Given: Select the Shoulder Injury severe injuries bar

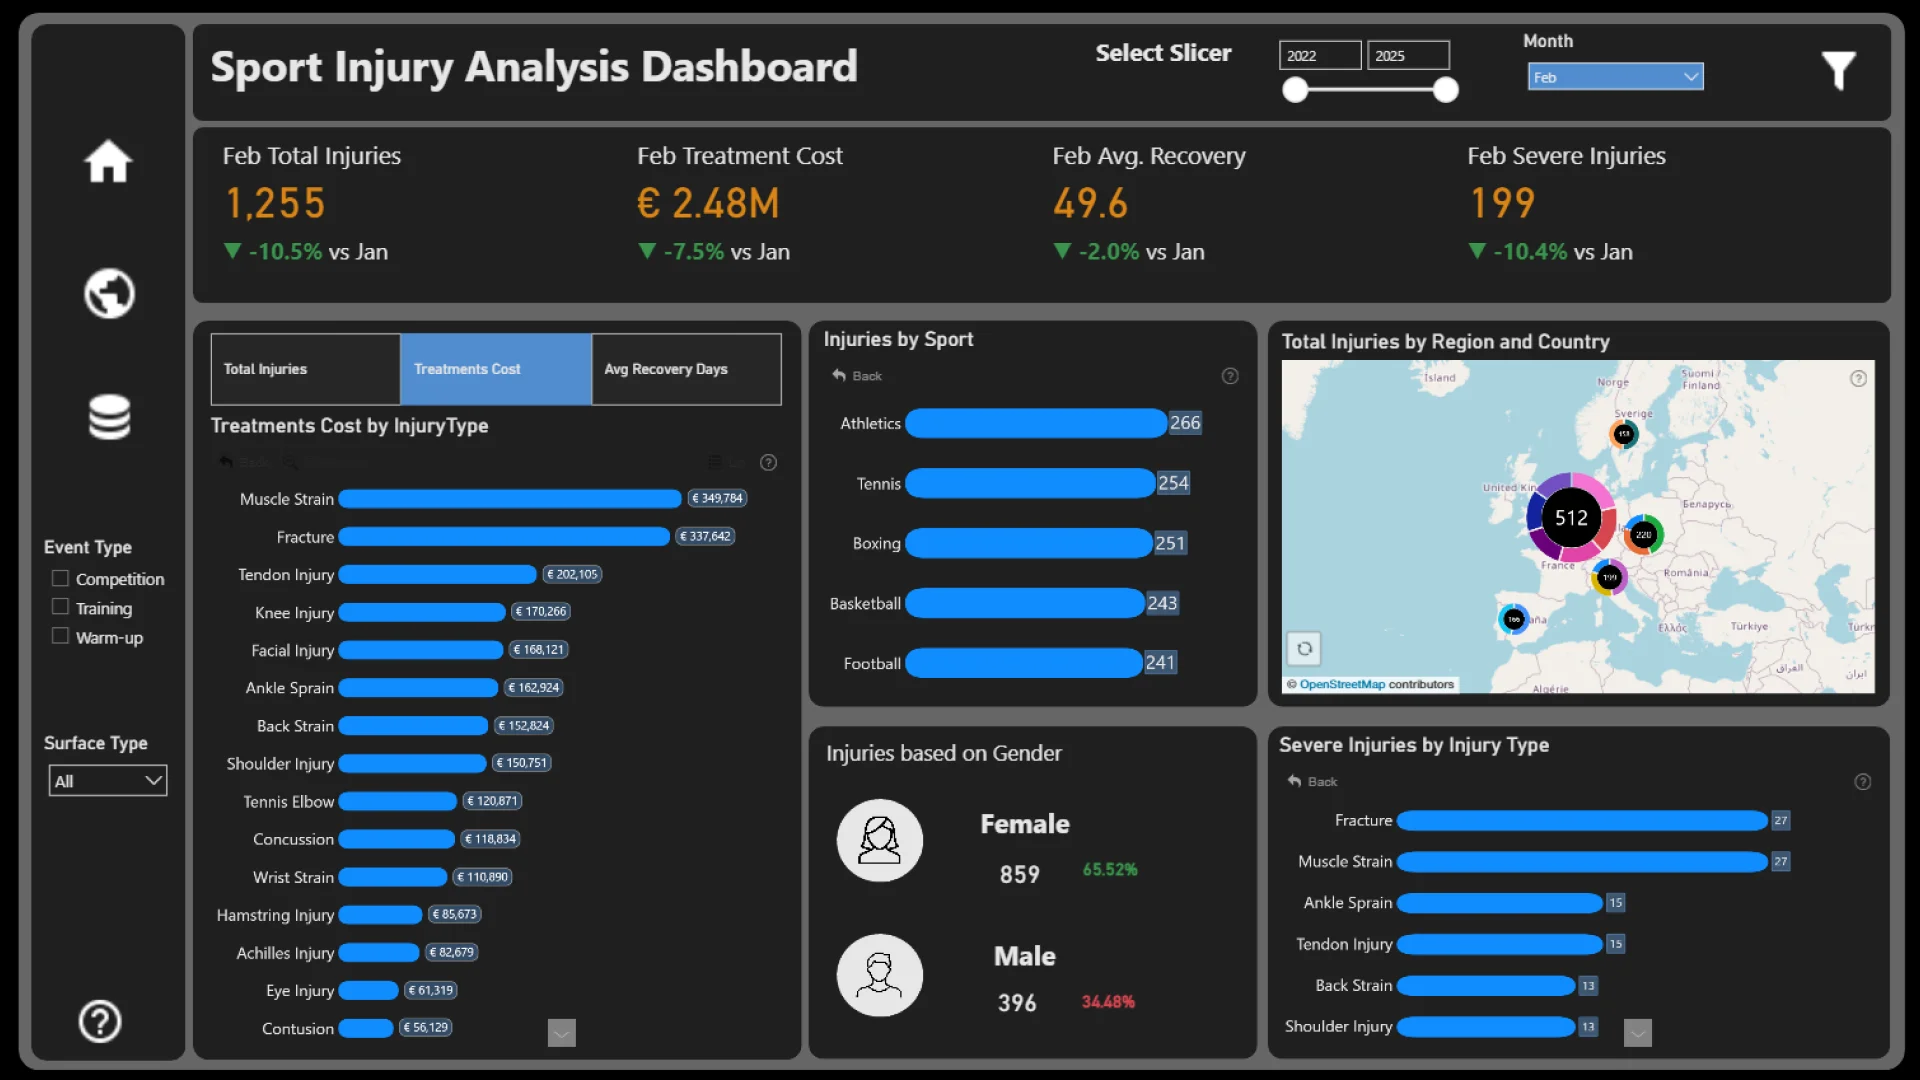Looking at the screenshot, I should 1486,1027.
